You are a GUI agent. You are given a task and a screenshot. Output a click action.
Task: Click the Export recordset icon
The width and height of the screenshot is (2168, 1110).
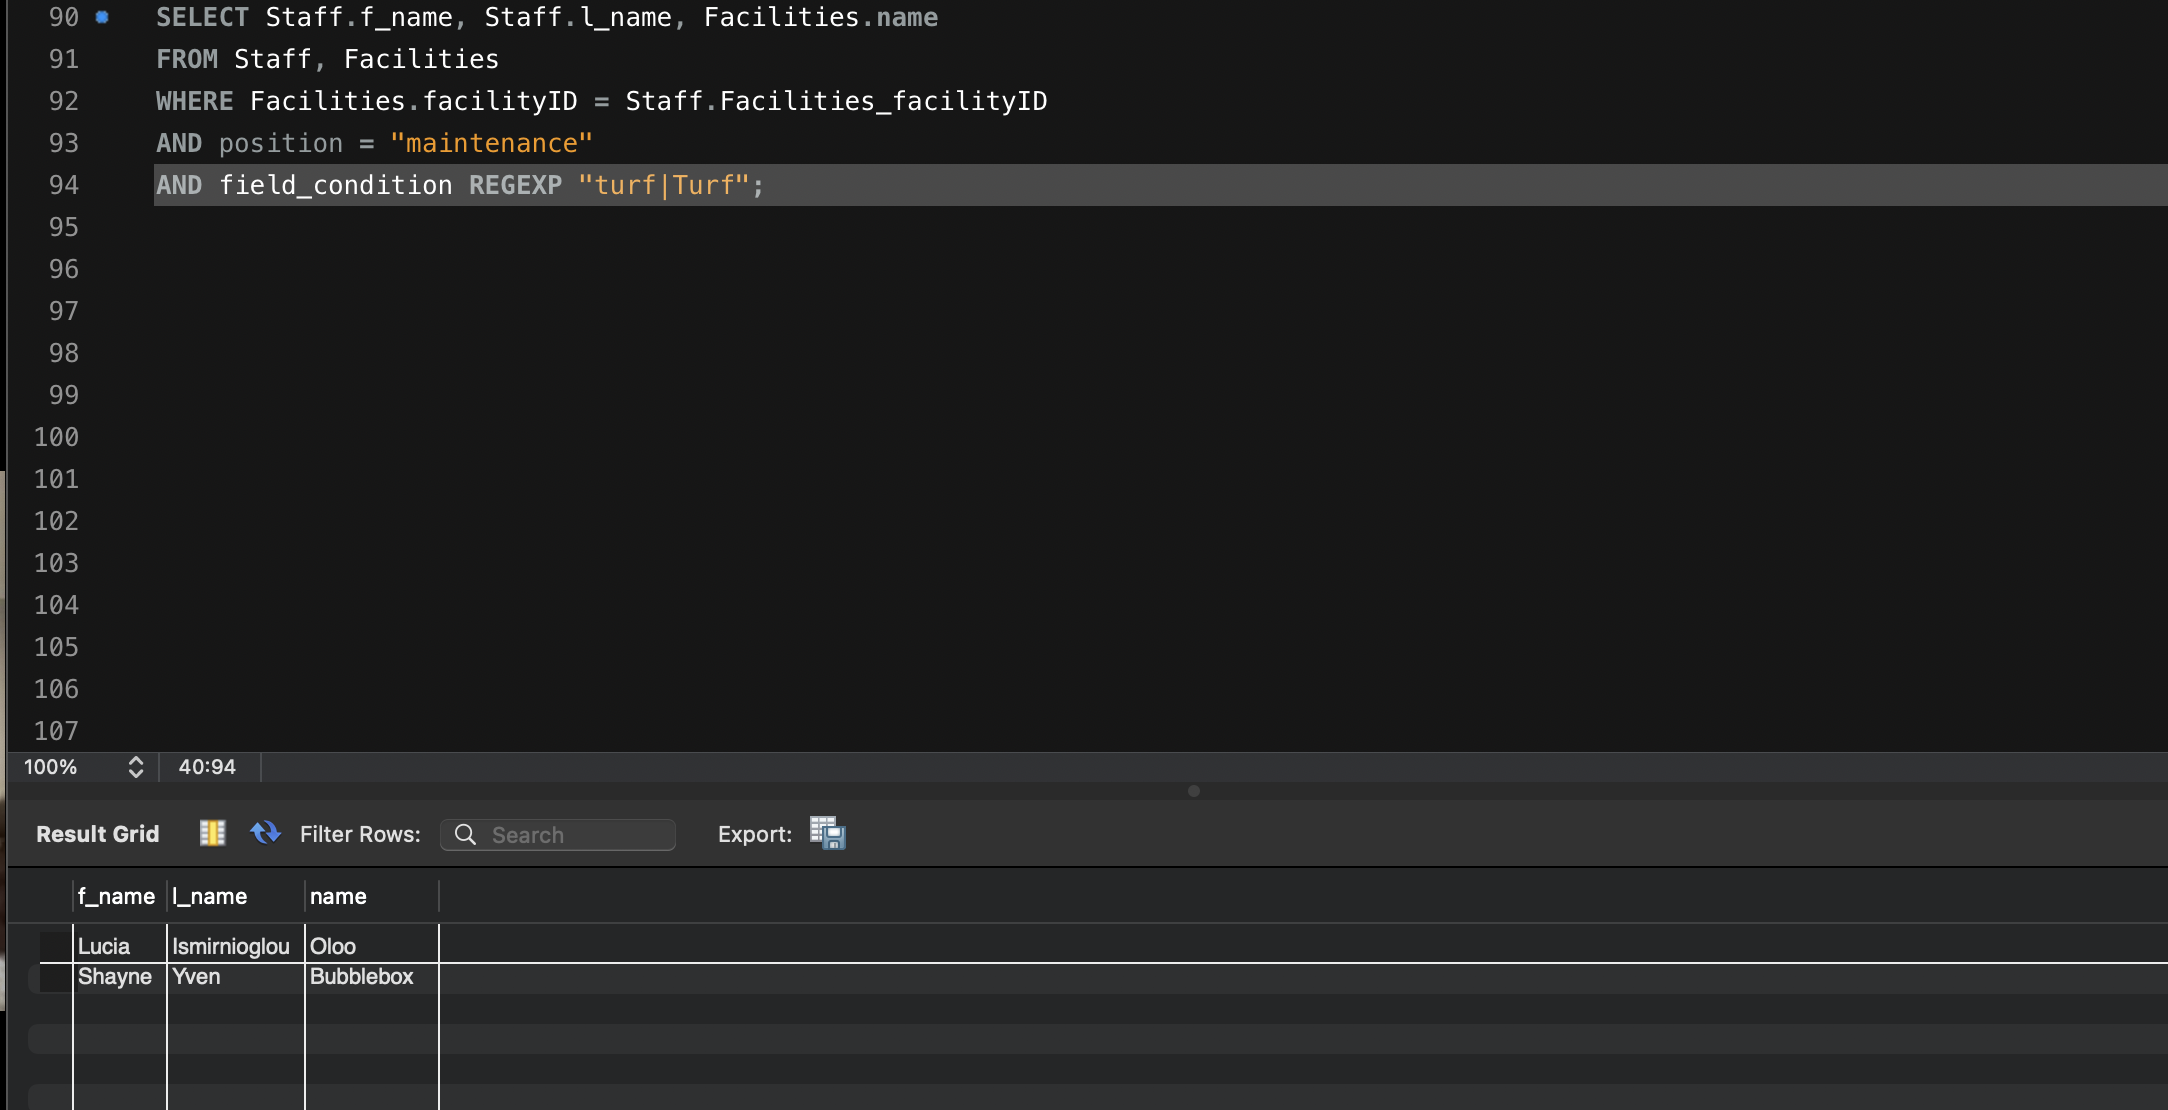coord(826,833)
